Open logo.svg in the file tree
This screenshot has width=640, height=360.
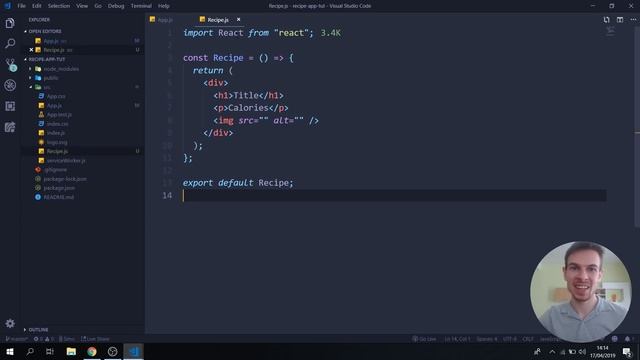[57, 142]
